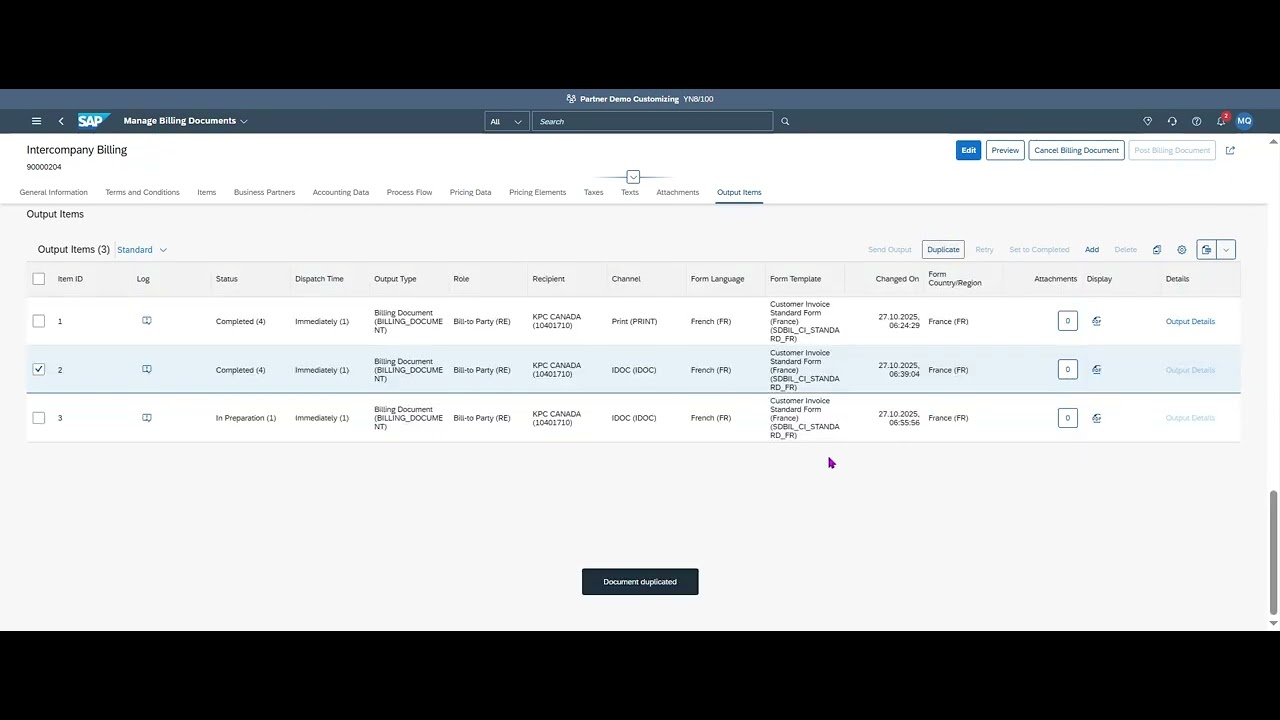Click the 'In Preparation (1)' status cell
Image resolution: width=1280 pixels, height=720 pixels.
pyautogui.click(x=246, y=418)
